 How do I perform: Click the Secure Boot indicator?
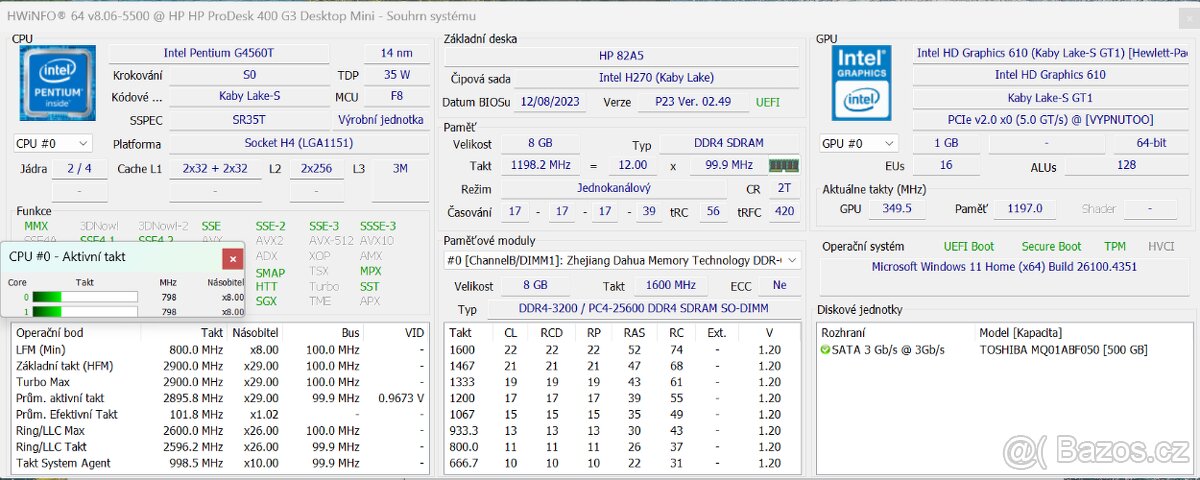1051,246
